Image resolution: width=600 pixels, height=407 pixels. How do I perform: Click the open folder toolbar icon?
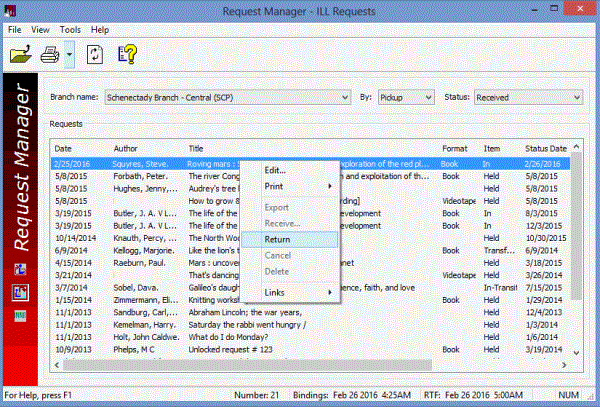(x=20, y=56)
